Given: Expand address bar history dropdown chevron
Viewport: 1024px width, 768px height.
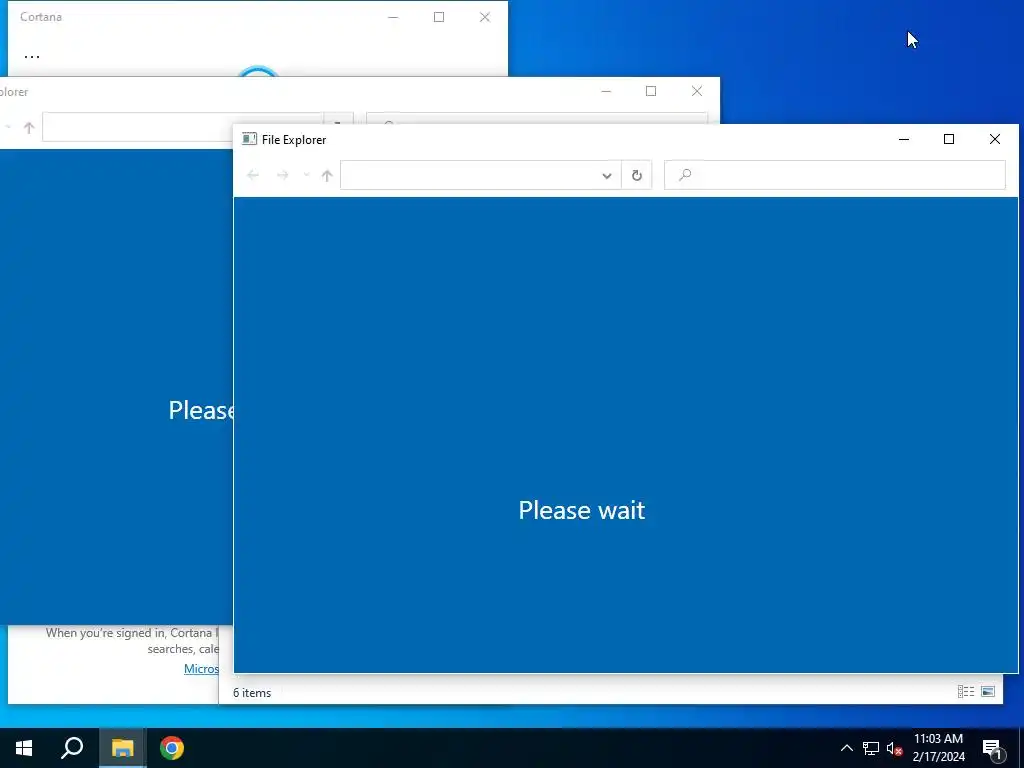Looking at the screenshot, I should [x=607, y=176].
